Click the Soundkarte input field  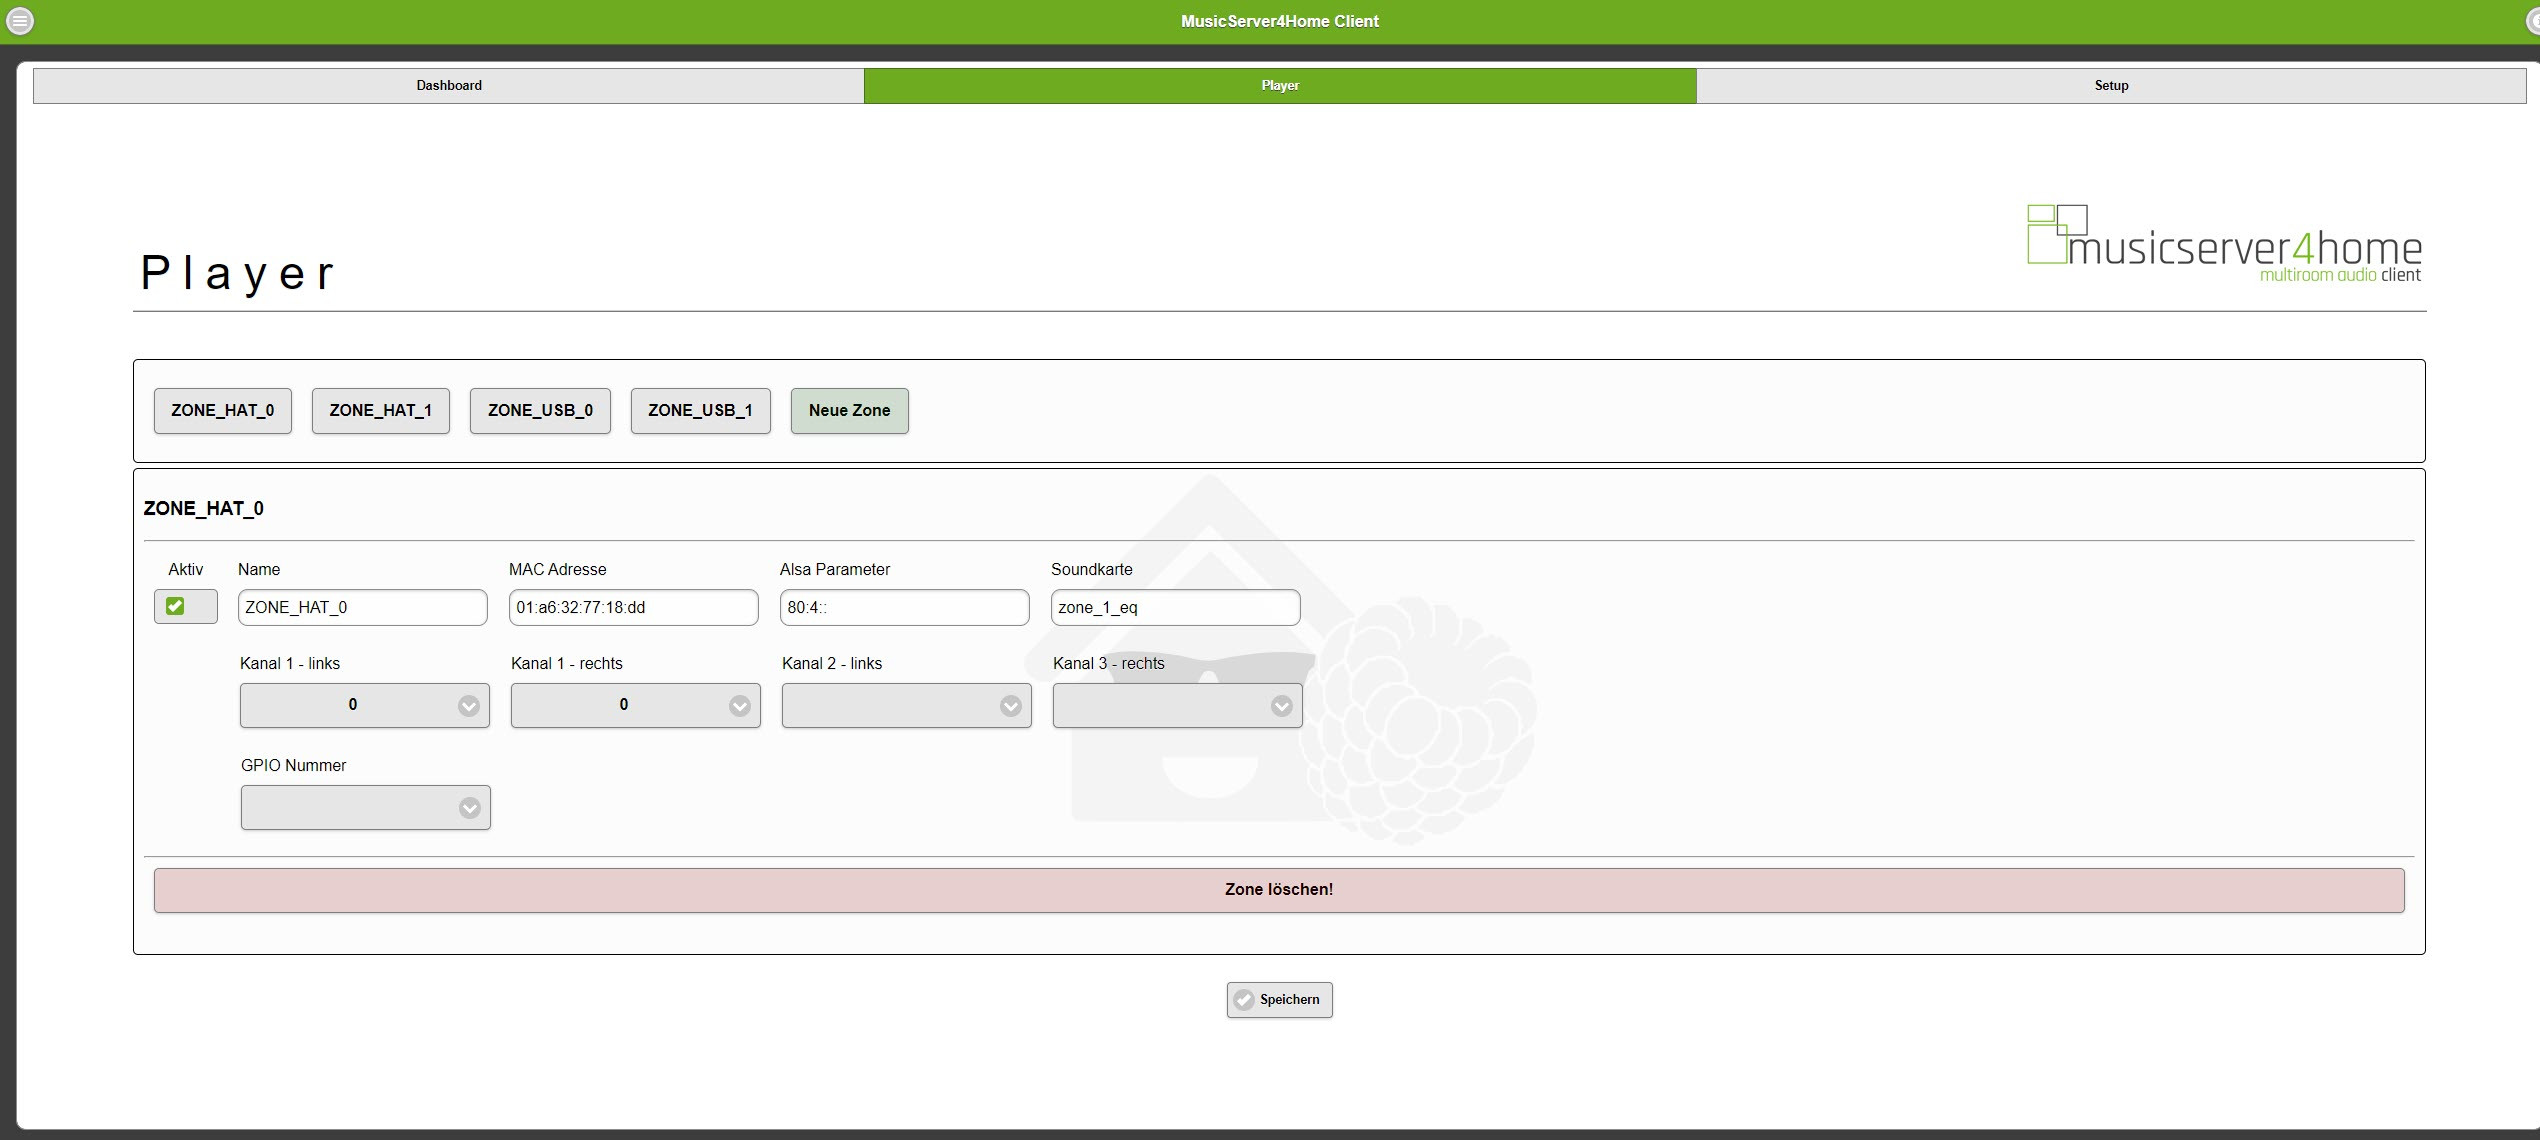pos(1175,607)
